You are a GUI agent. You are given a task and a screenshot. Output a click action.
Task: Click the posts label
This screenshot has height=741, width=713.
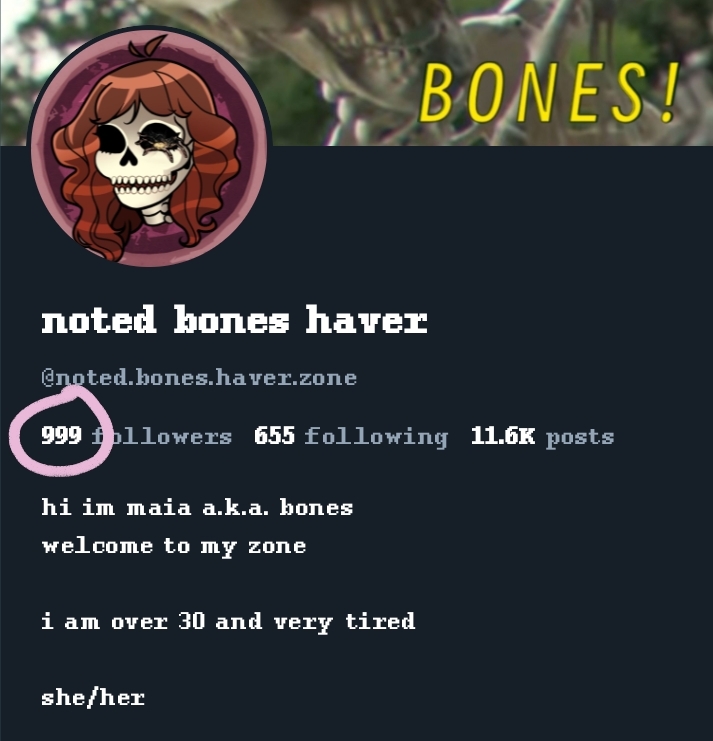(x=580, y=438)
